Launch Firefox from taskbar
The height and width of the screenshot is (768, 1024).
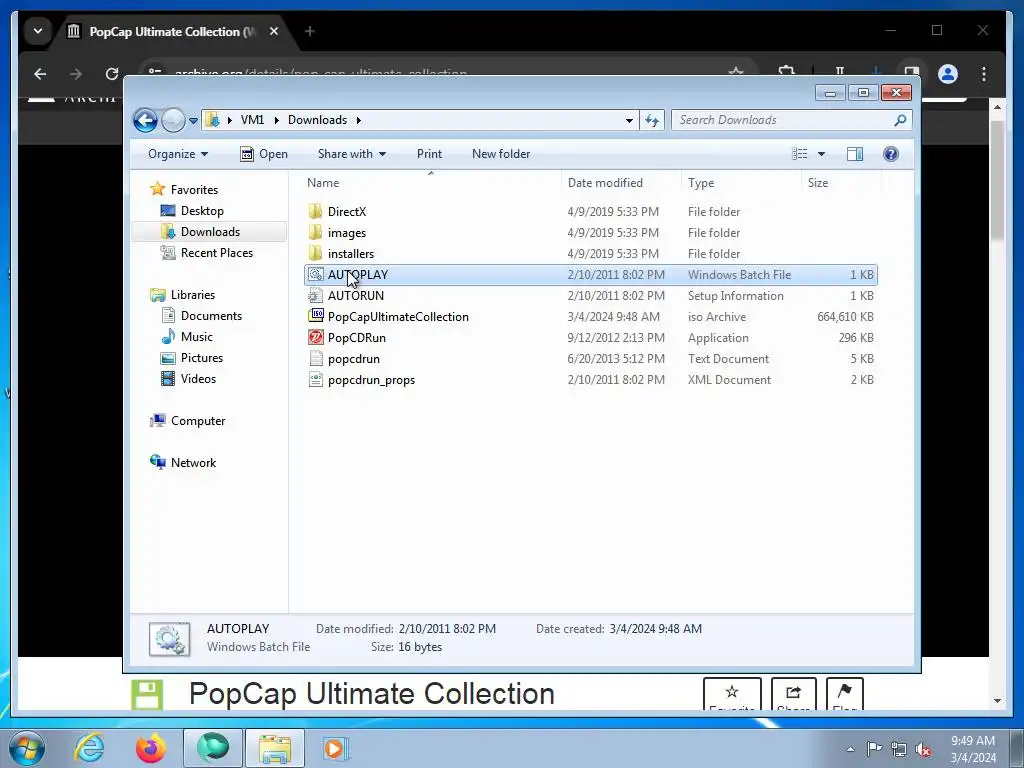150,748
